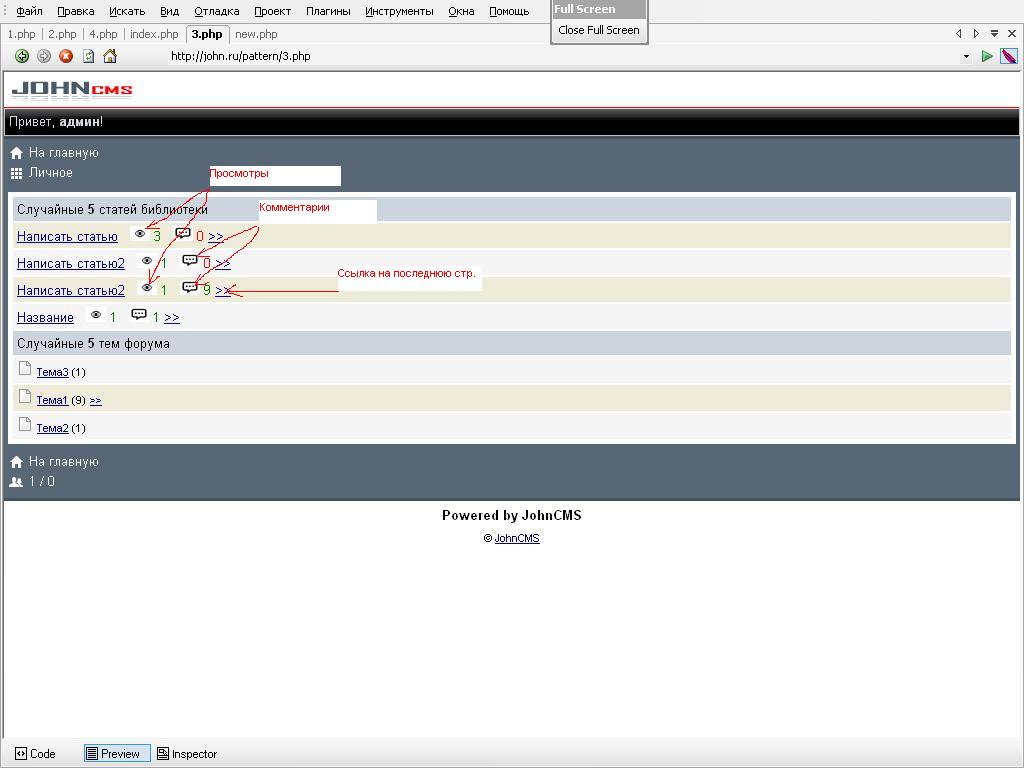
Task: Switch to Inspector view
Action: pyautogui.click(x=187, y=754)
